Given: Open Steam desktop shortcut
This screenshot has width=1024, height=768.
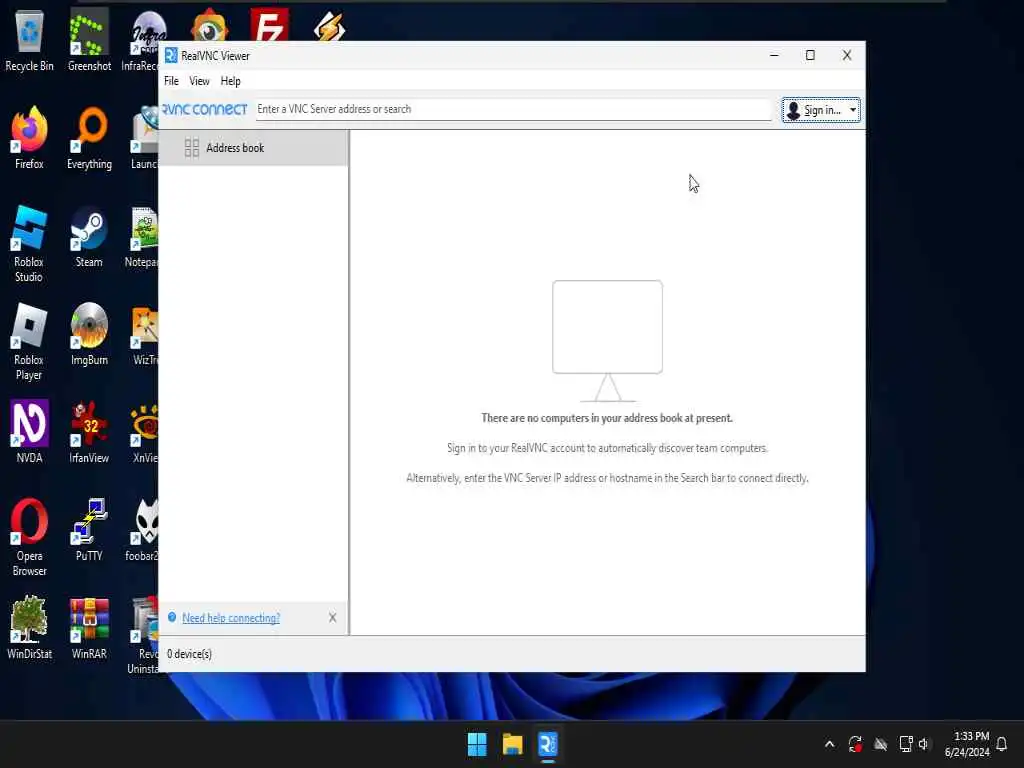Looking at the screenshot, I should tap(89, 236).
